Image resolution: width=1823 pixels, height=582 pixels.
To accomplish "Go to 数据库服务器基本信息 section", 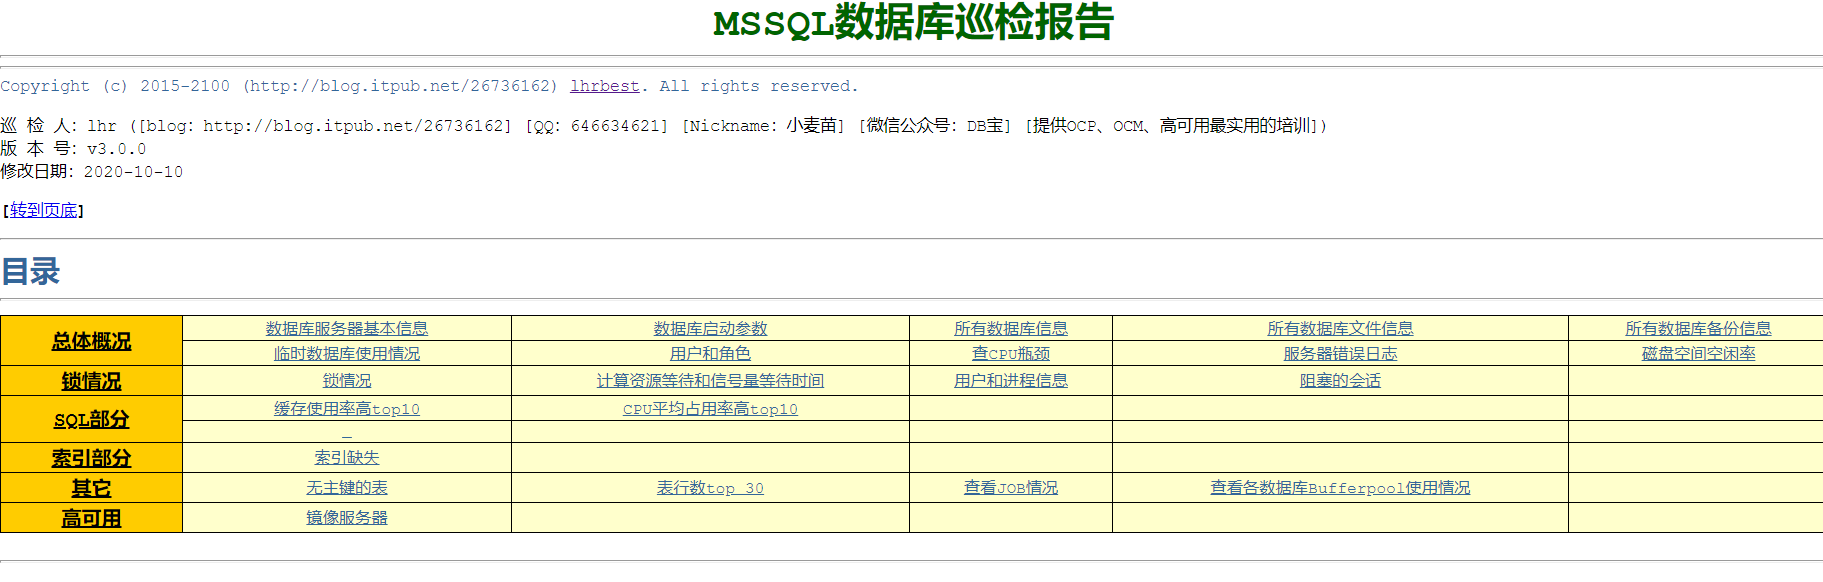I will (347, 328).
